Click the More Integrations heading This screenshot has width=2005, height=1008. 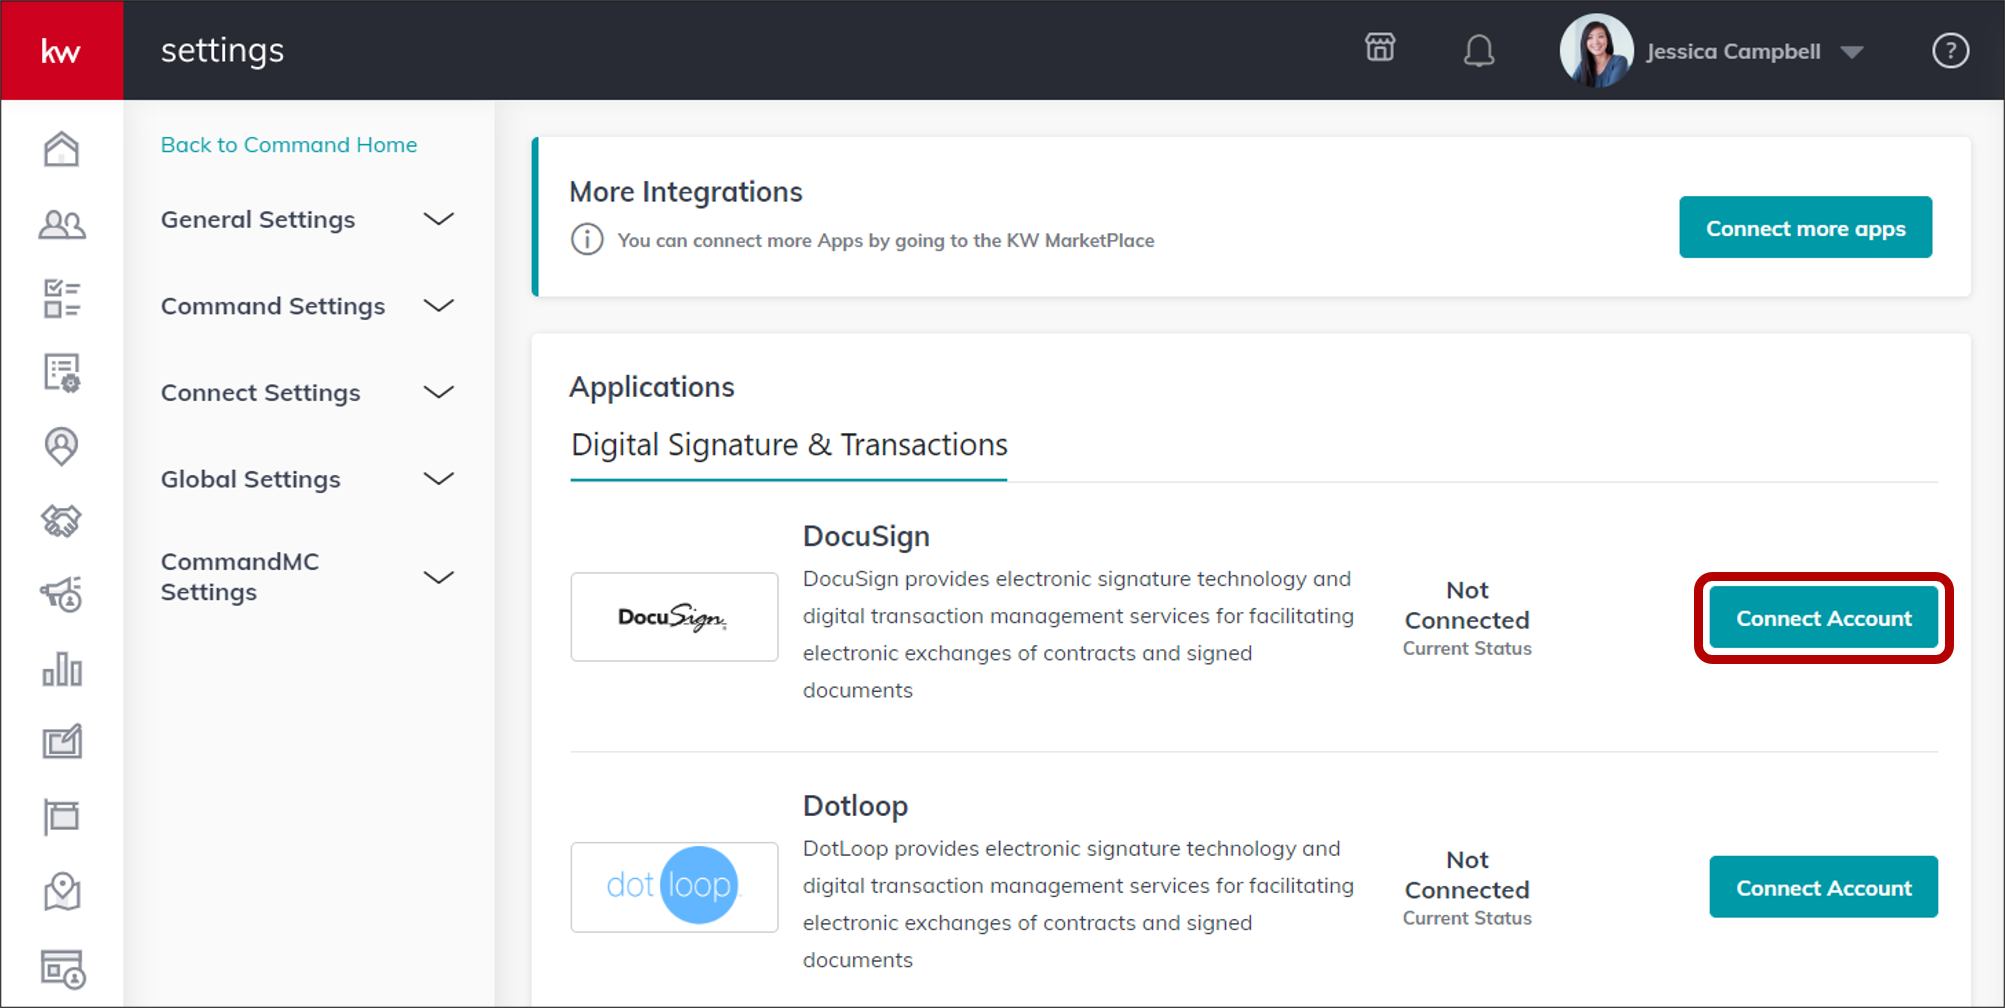pos(686,192)
